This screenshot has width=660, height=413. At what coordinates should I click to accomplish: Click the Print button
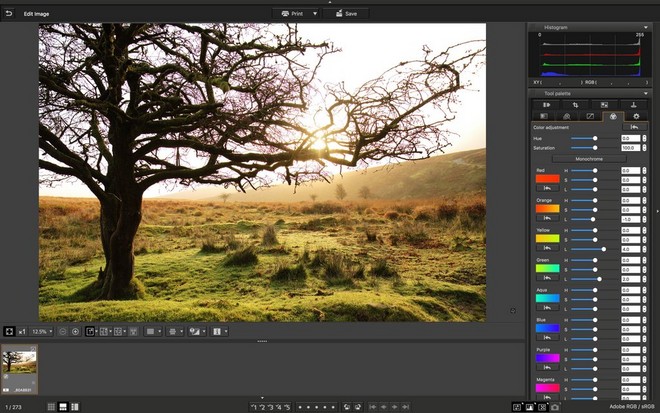[292, 13]
